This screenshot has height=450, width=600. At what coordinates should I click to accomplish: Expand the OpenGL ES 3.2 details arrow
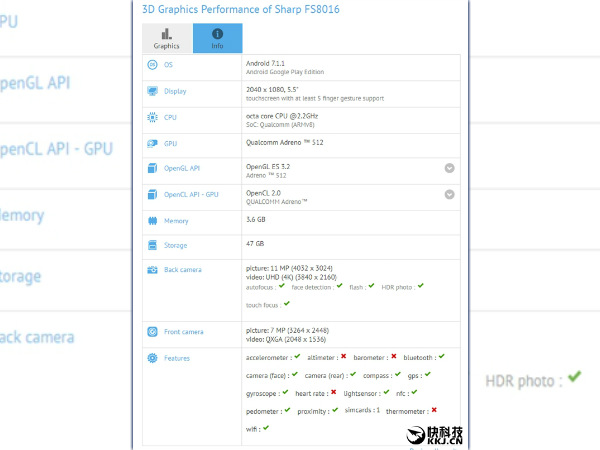point(450,168)
